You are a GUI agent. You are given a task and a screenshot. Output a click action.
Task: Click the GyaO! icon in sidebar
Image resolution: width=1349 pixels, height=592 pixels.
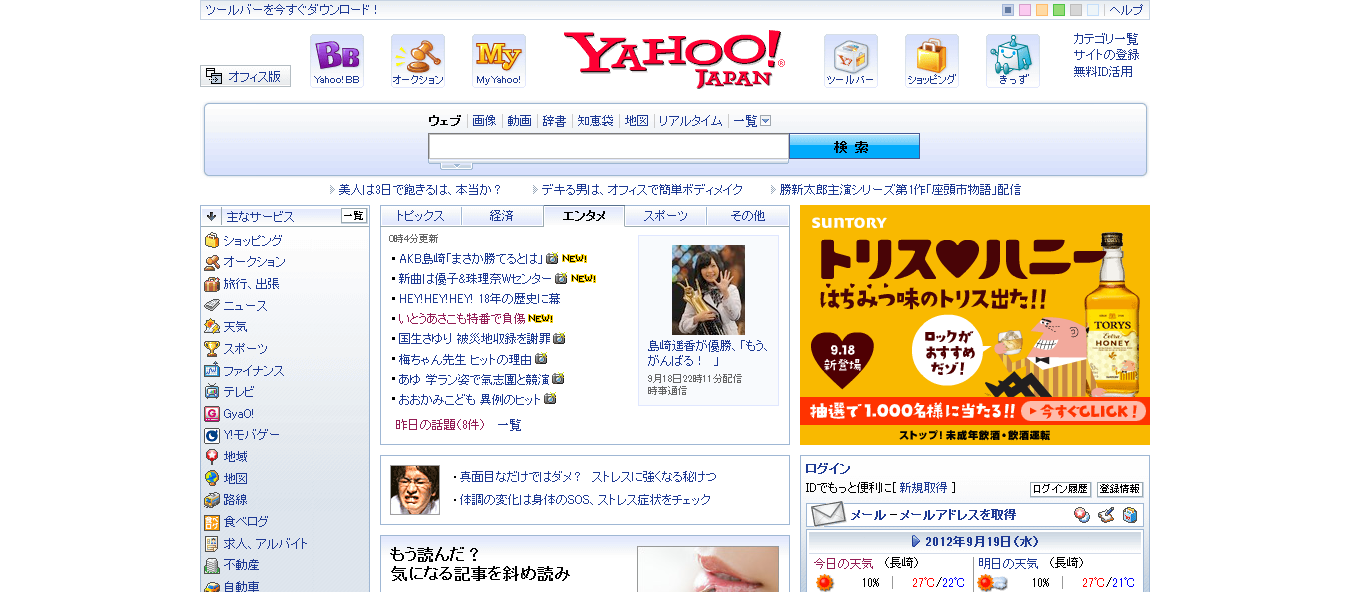[212, 413]
